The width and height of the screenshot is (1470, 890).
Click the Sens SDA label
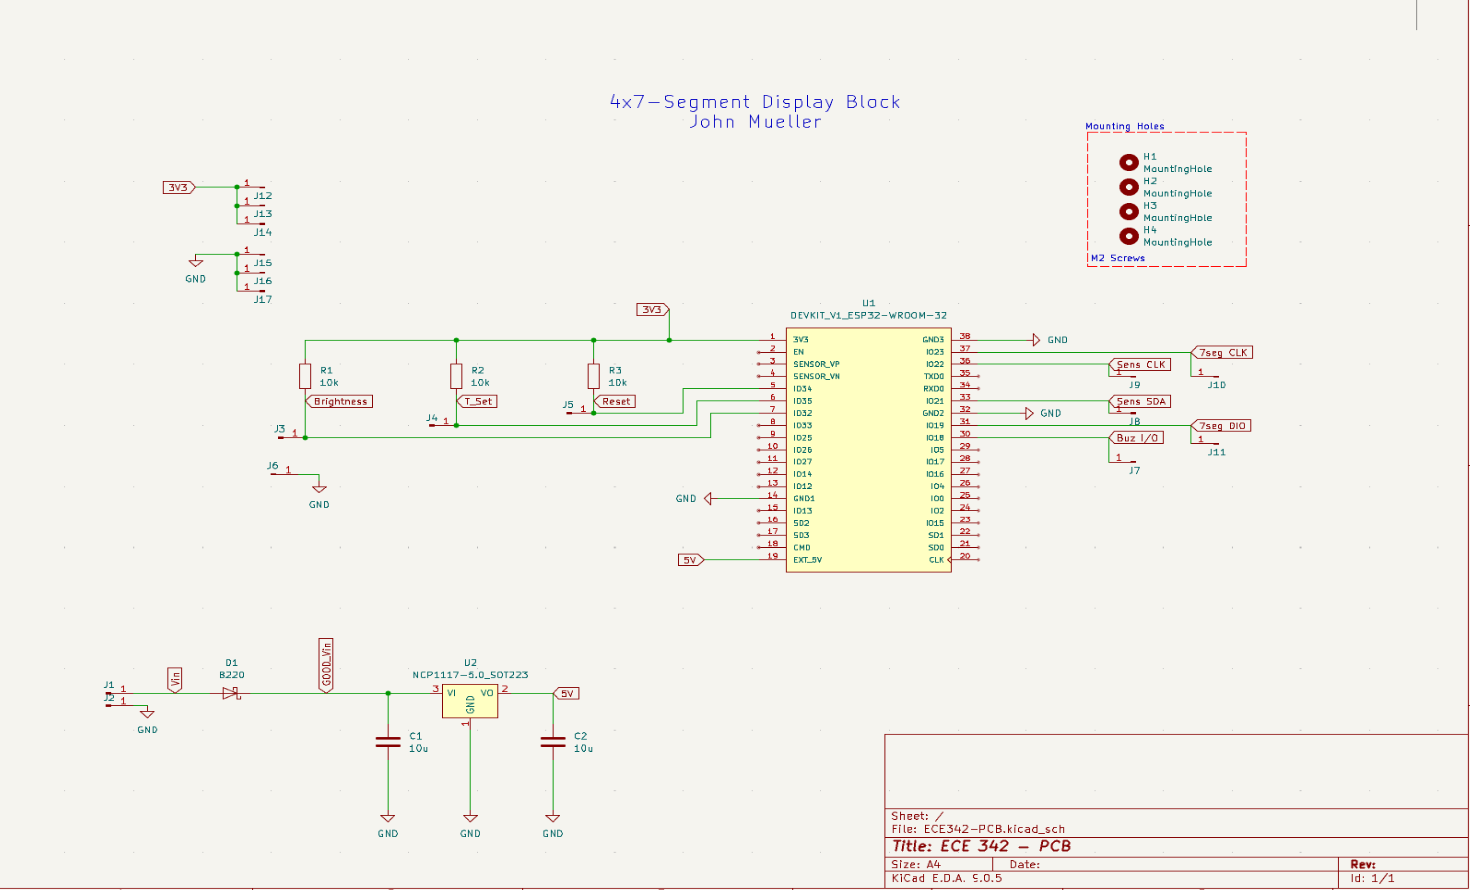1140,402
